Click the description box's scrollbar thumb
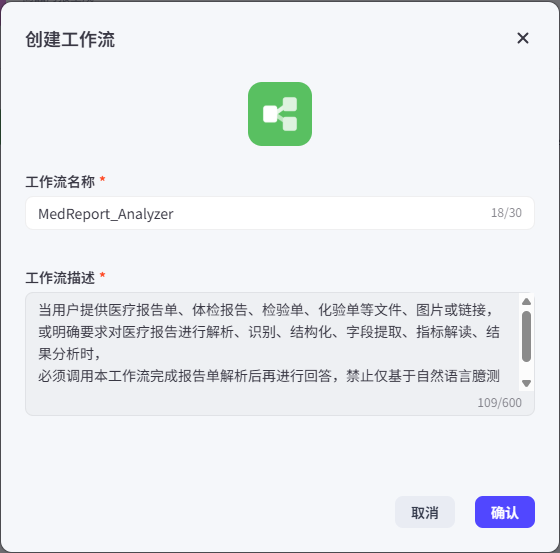The height and width of the screenshot is (553, 560). [526, 337]
